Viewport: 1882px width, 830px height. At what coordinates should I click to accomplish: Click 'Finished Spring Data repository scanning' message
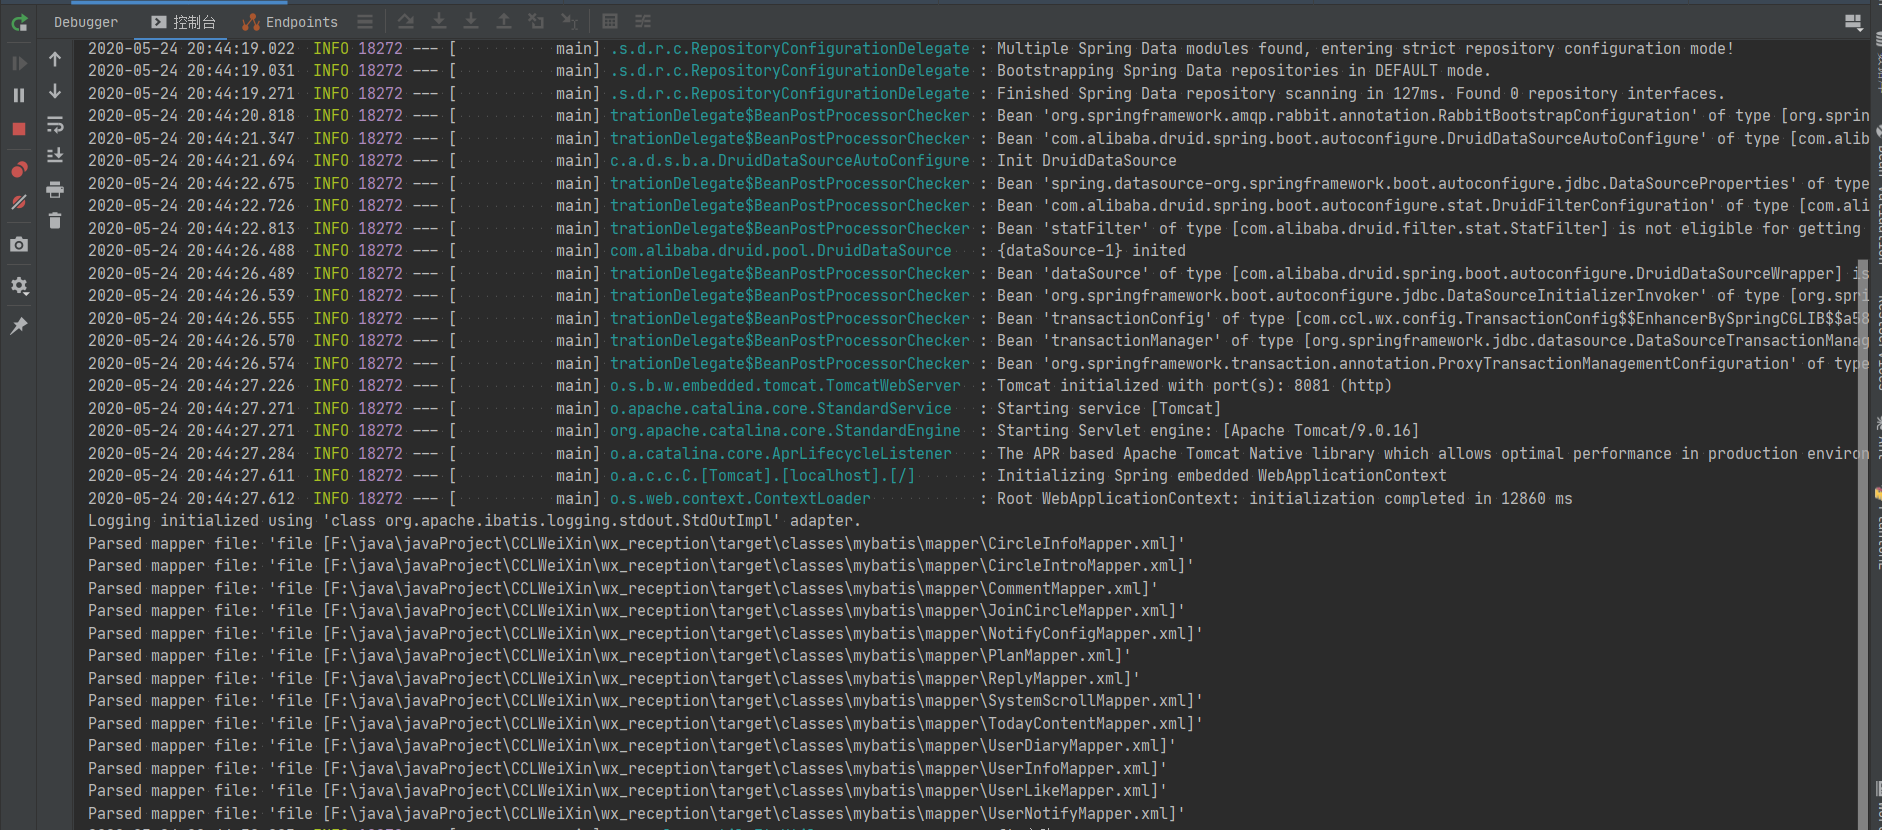point(1361,94)
